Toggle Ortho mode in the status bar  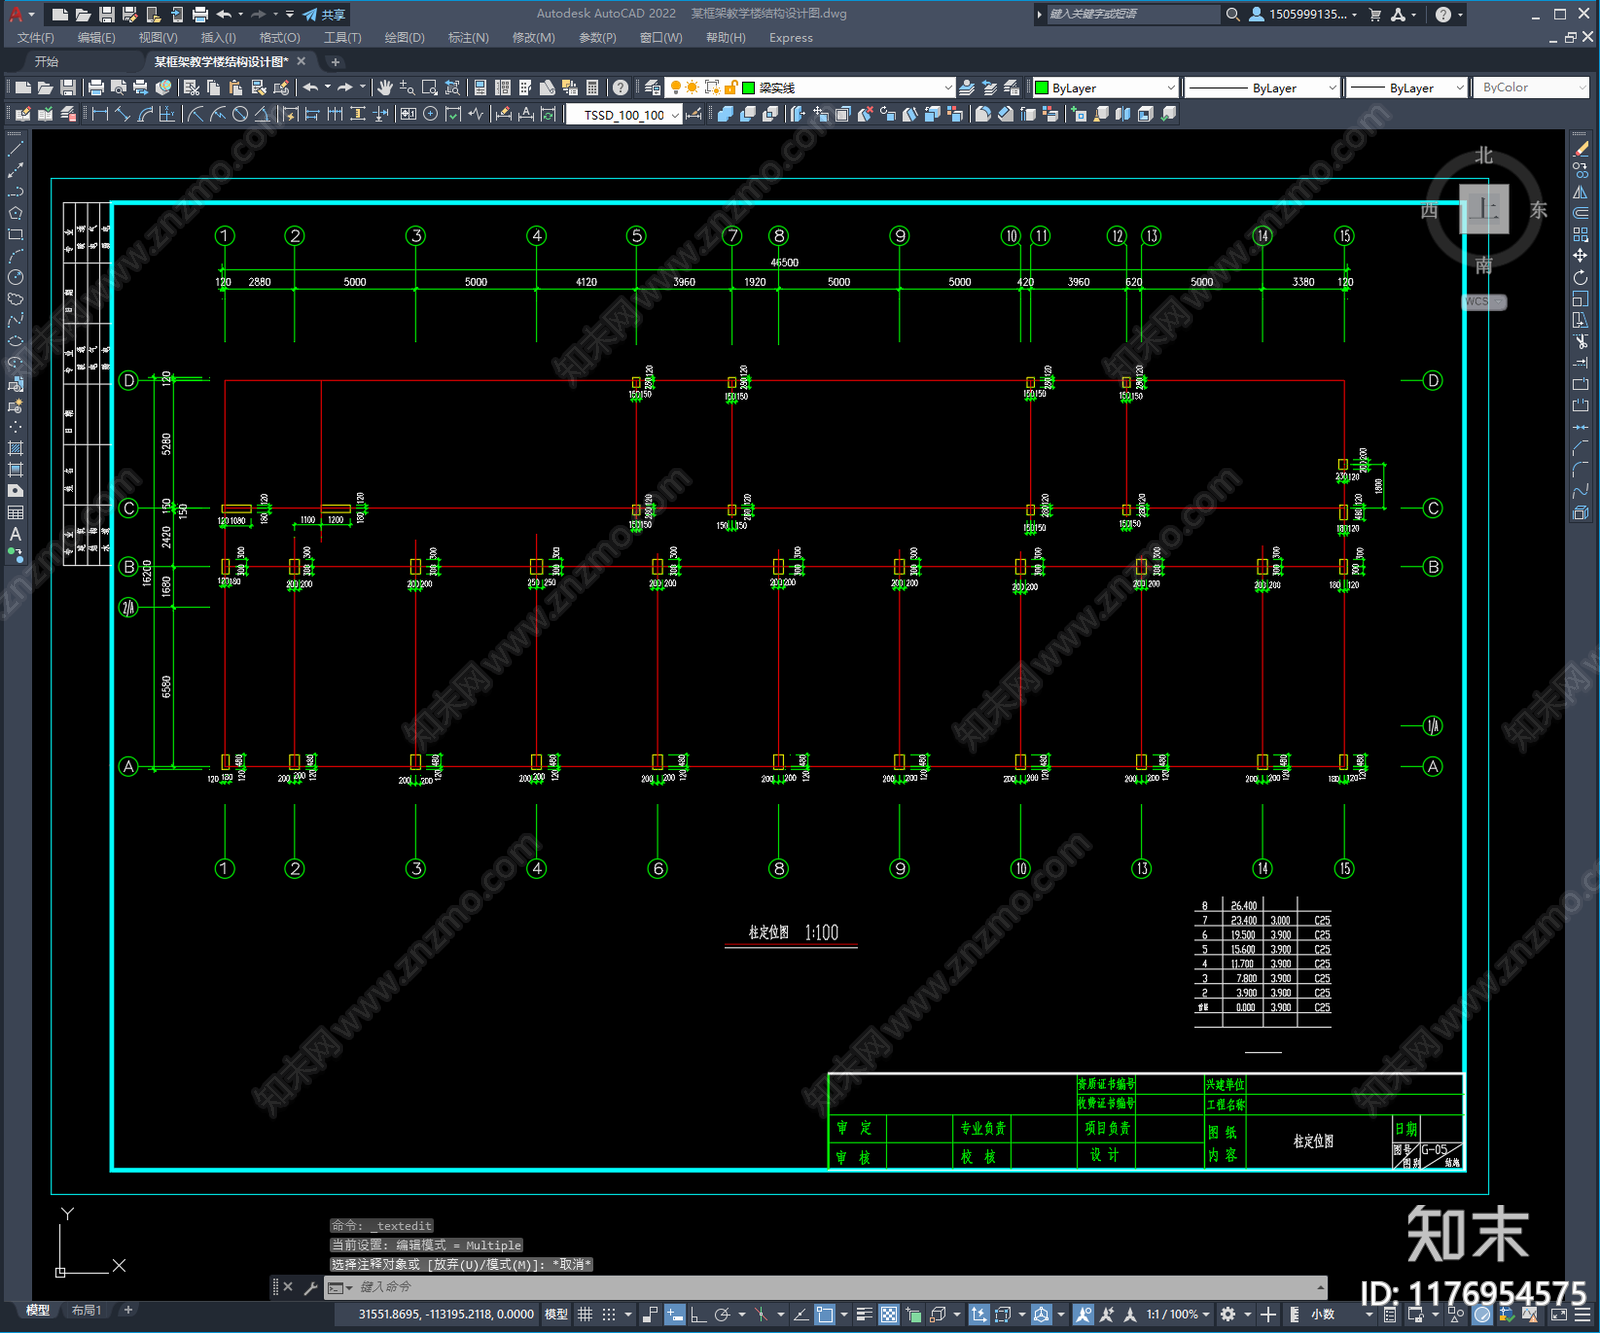(698, 1314)
